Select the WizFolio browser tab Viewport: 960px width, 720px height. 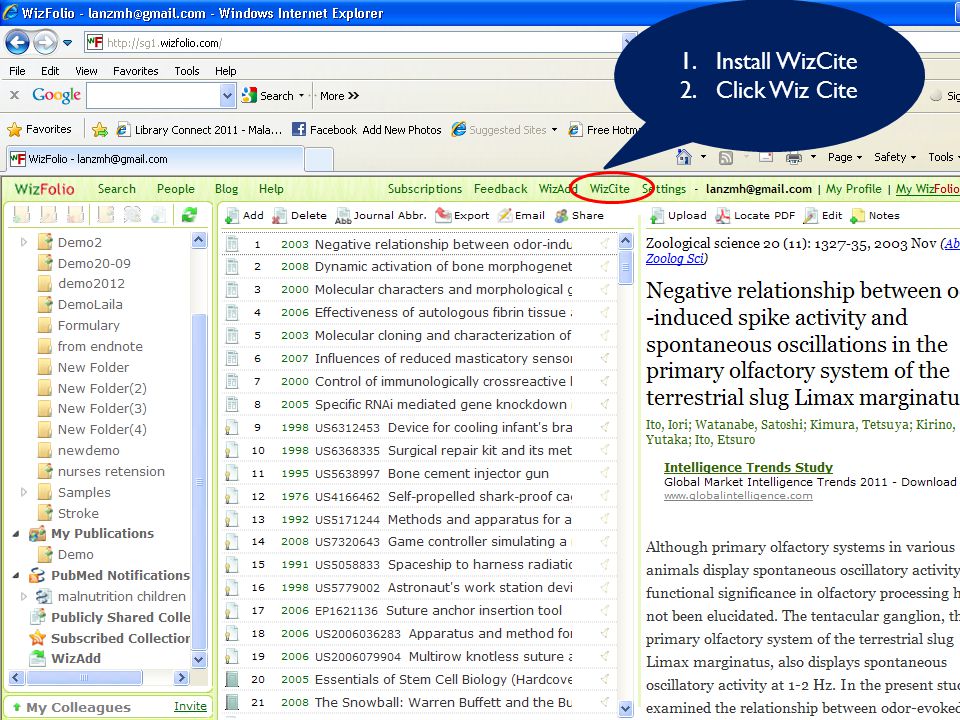pyautogui.click(x=154, y=159)
